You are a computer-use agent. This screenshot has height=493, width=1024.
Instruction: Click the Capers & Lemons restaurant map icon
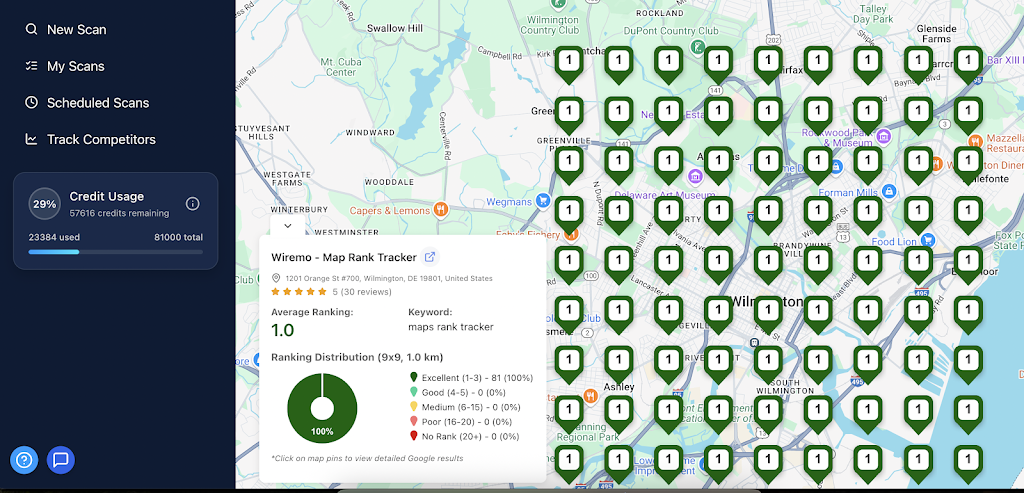tap(441, 210)
